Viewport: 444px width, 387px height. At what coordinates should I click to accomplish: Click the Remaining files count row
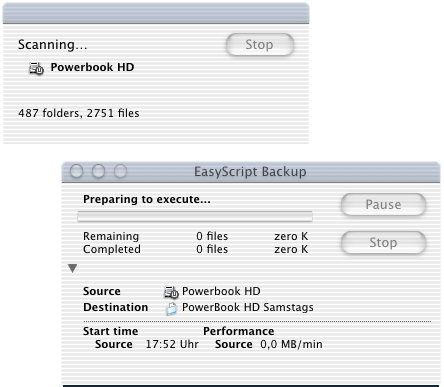(195, 236)
